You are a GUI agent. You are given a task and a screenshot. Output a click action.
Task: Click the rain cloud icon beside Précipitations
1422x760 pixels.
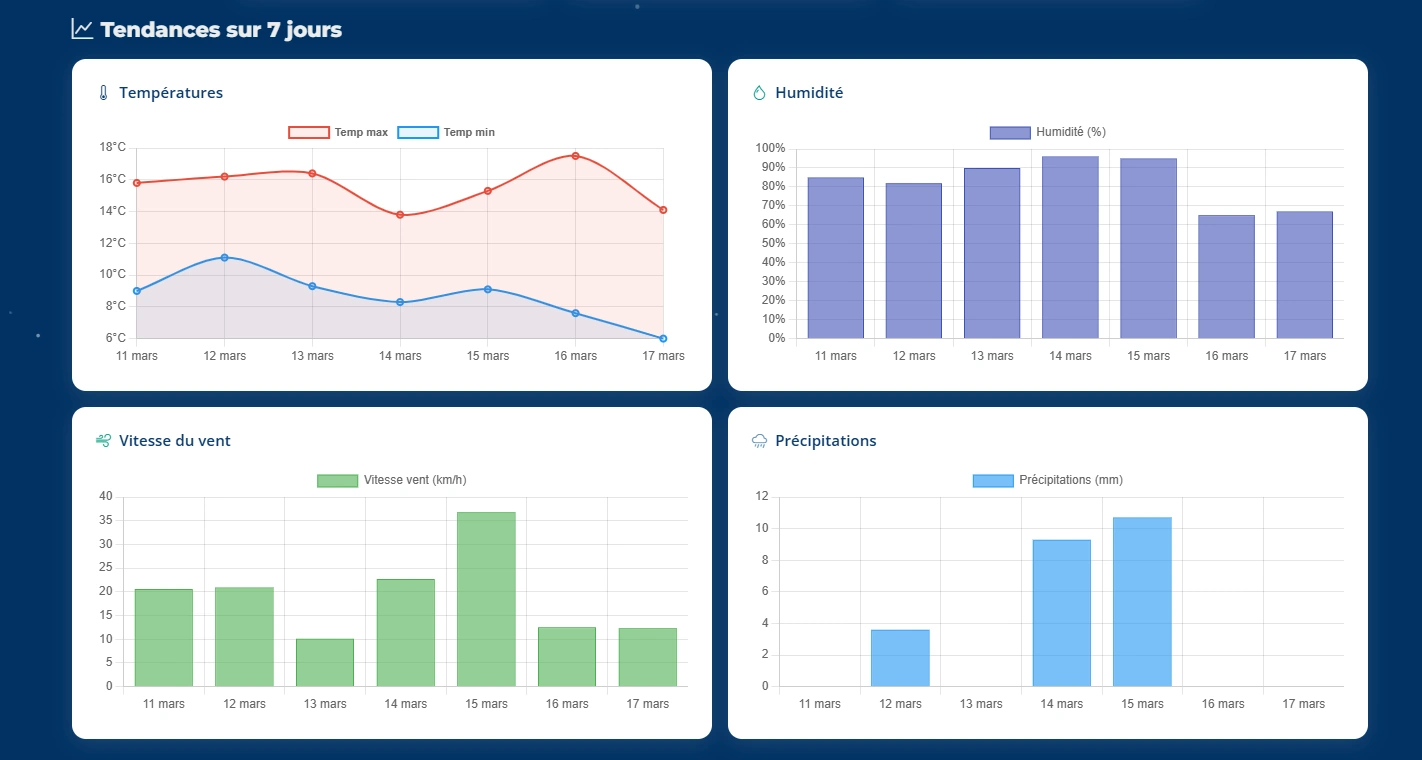coord(759,441)
